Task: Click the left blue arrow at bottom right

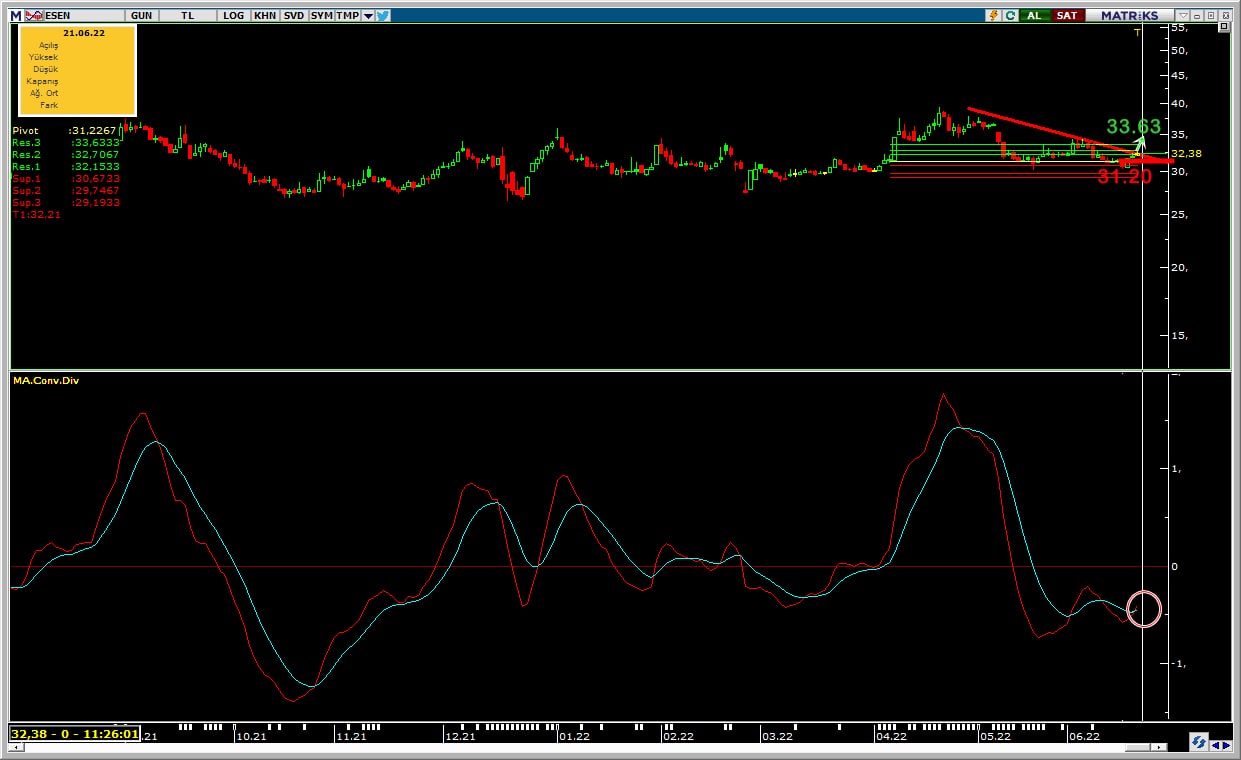Action: click(1215, 744)
